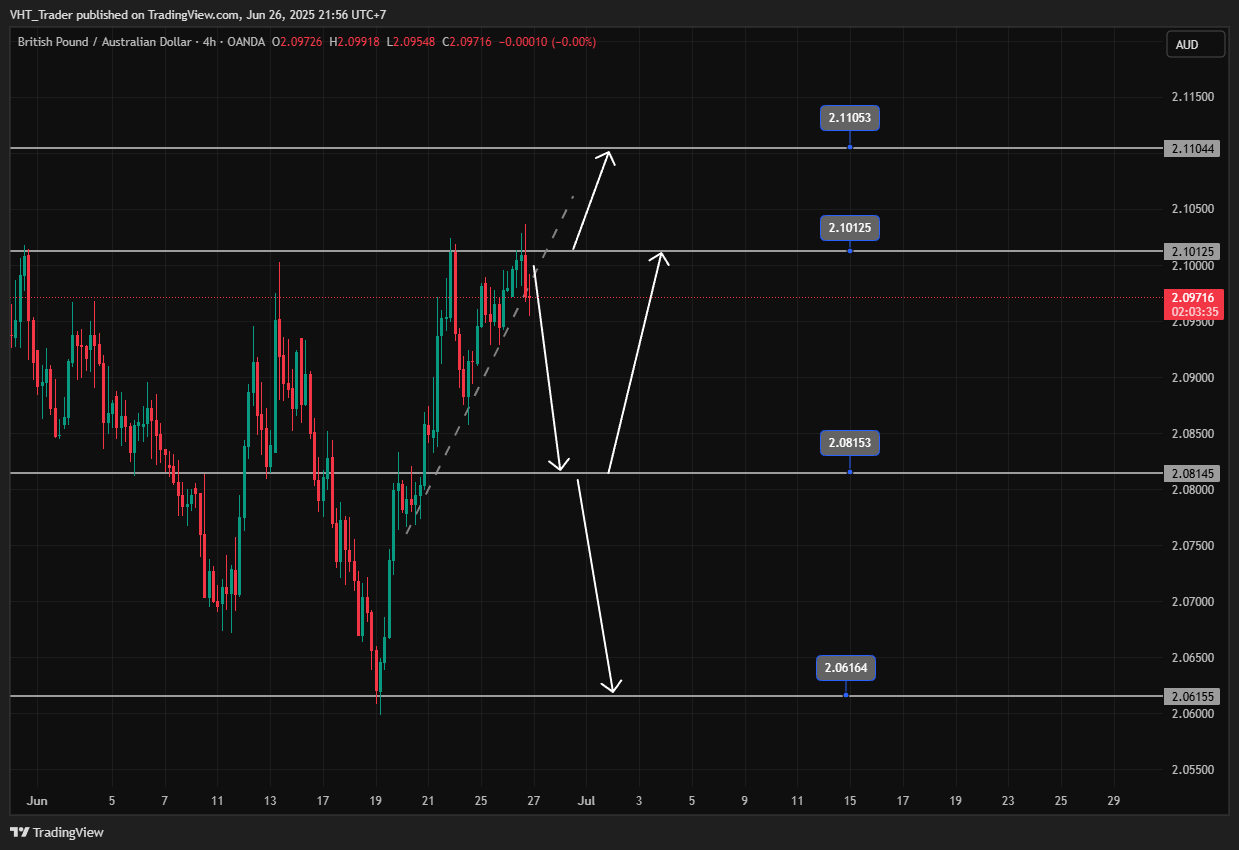Image resolution: width=1239 pixels, height=850 pixels.
Task: Click the 2.08153 price label box
Action: tap(849, 442)
